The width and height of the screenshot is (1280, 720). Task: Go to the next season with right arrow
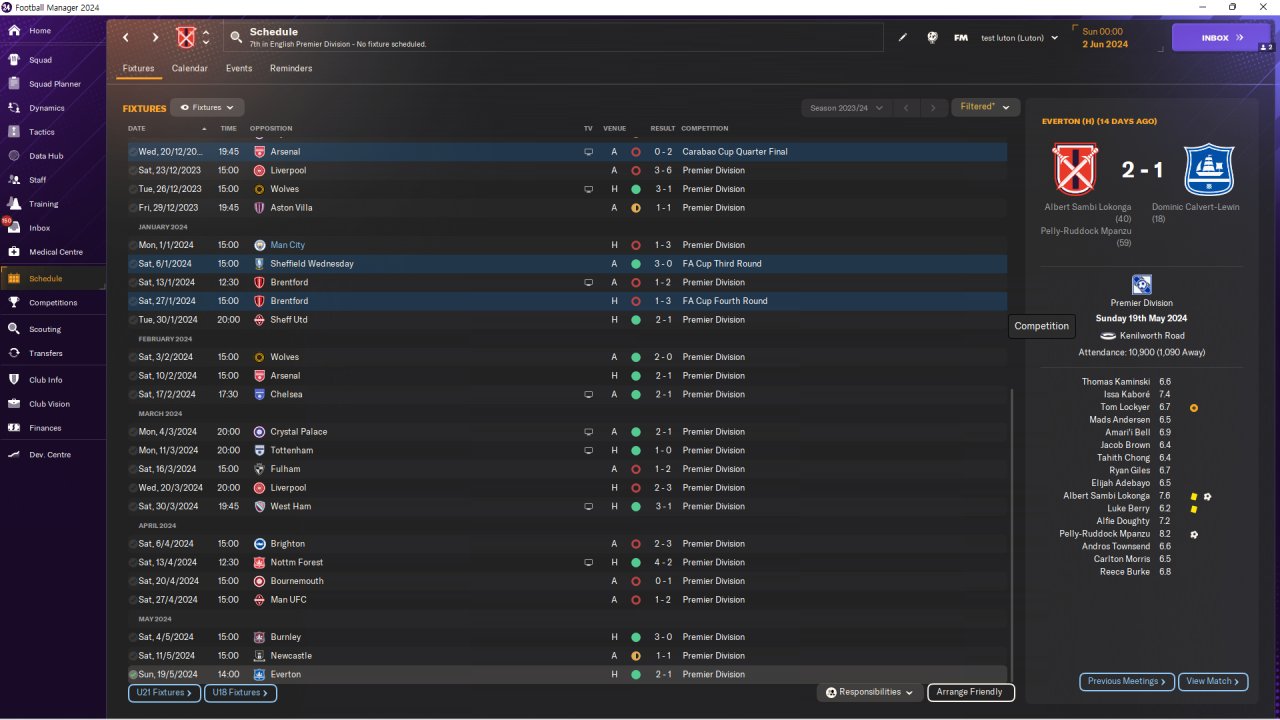[x=933, y=108]
